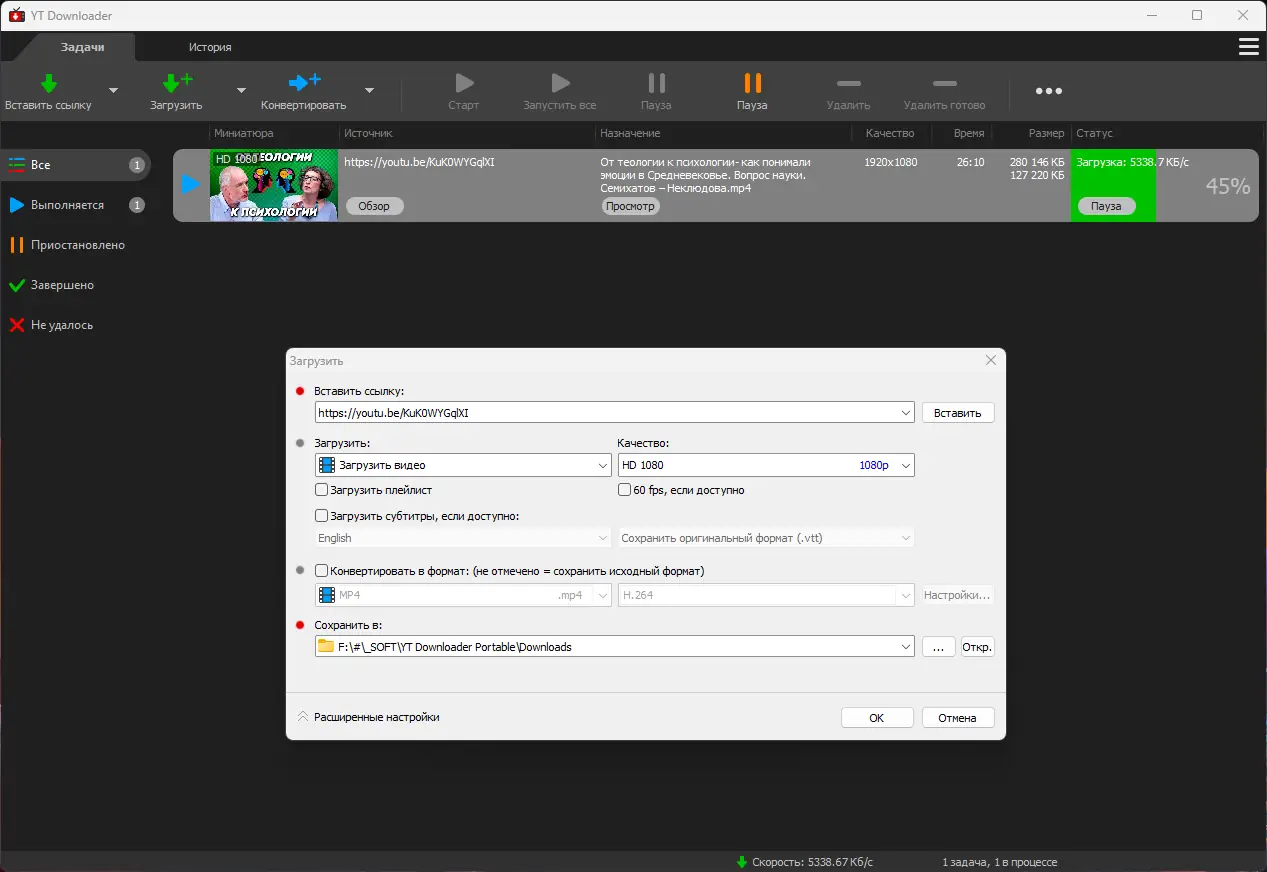
Task: Enable the convert to format checkbox
Action: (322, 571)
